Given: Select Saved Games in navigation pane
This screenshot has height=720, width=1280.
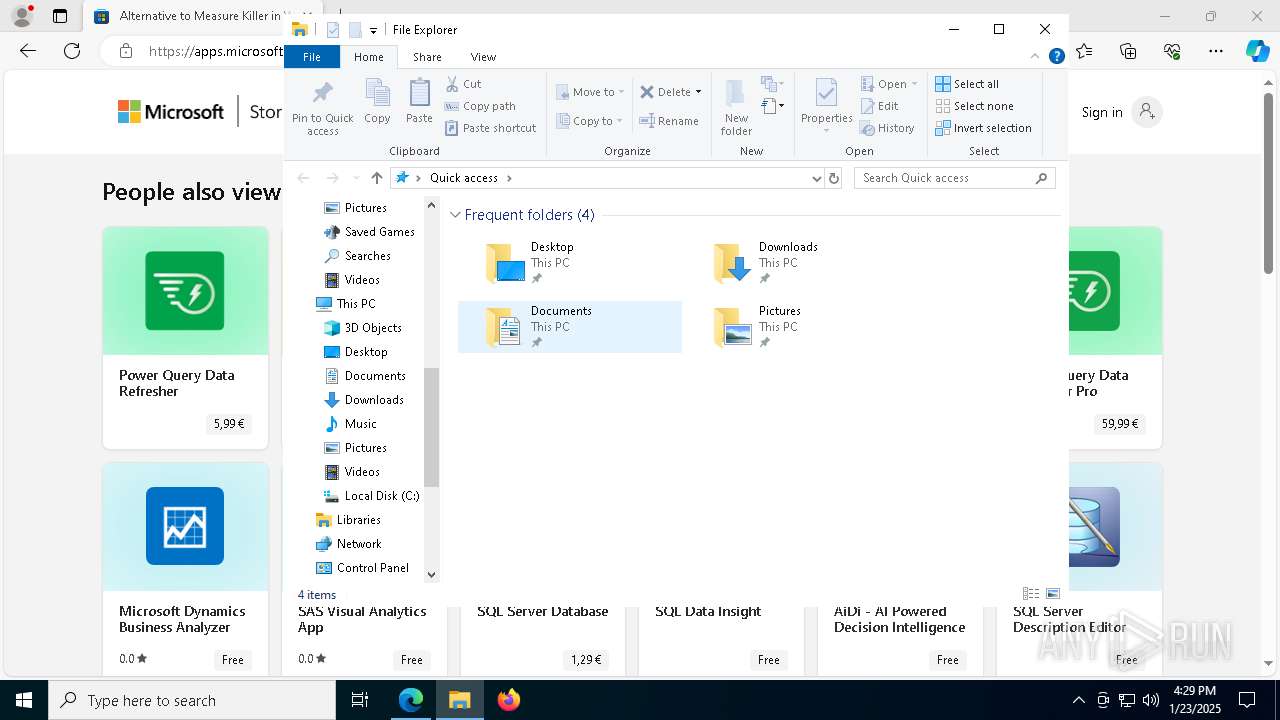Looking at the screenshot, I should coord(369,232).
